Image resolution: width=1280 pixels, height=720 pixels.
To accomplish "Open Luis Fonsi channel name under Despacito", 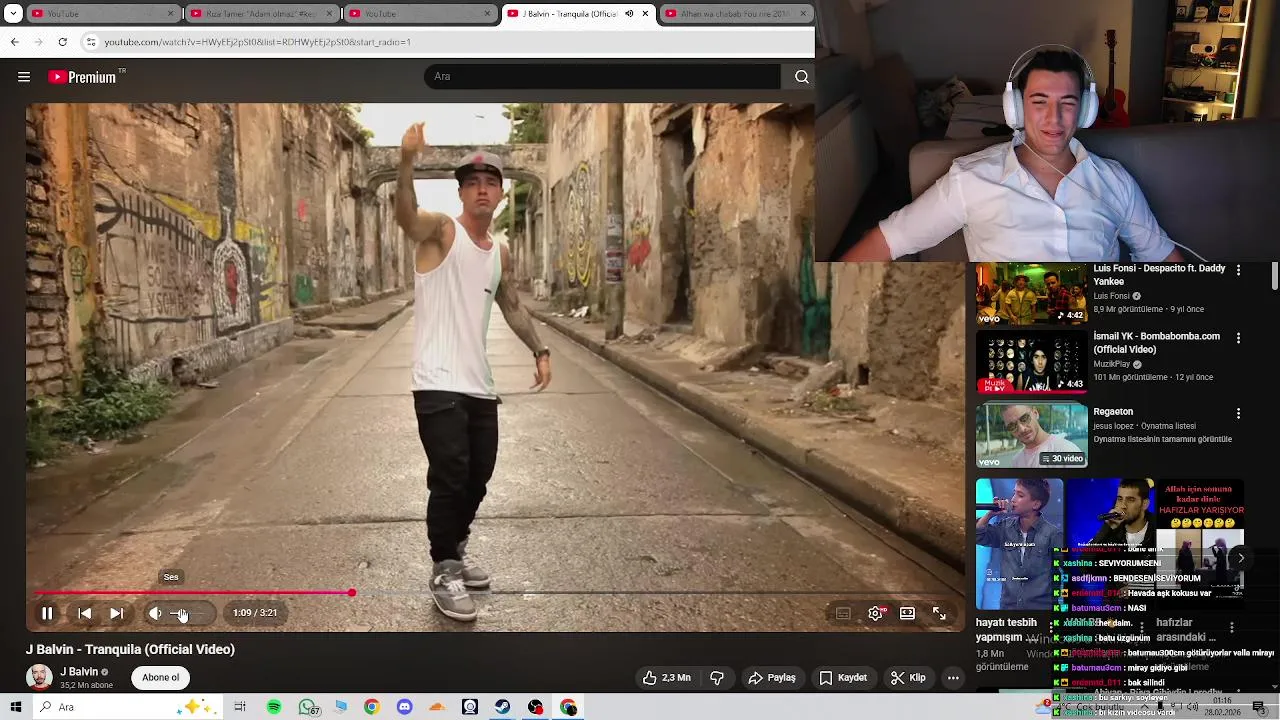I will pyautogui.click(x=1111, y=296).
